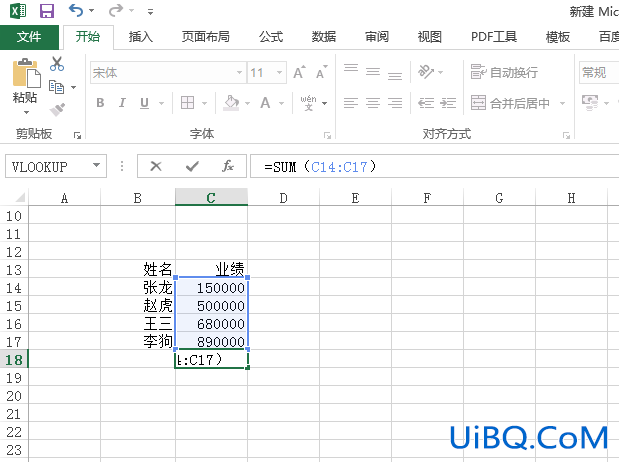The width and height of the screenshot is (619, 462).
Task: Switch to the 公式 tab
Action: 271,37
